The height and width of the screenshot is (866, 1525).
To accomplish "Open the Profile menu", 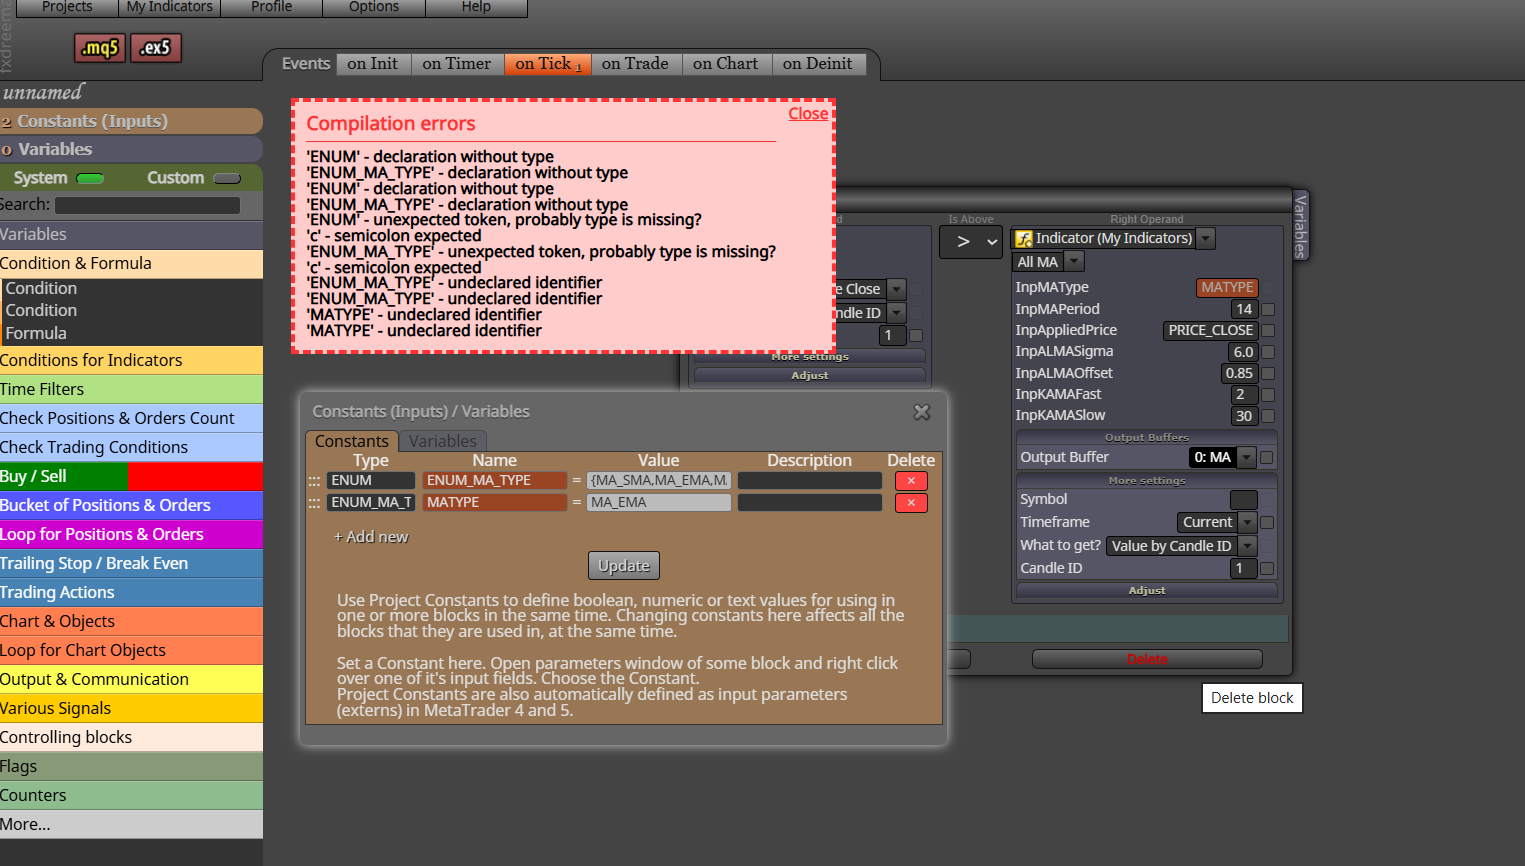I will coord(272,7).
